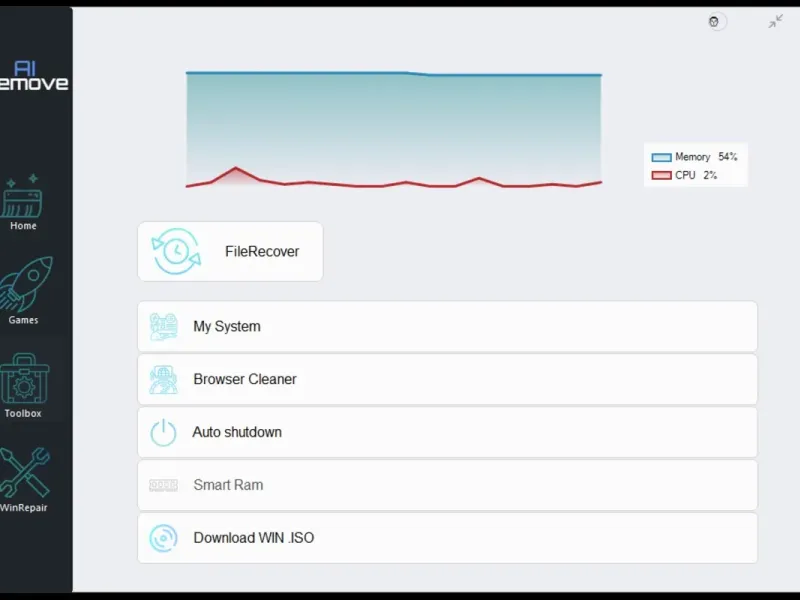Click the memory and CPU usage graph

click(393, 130)
